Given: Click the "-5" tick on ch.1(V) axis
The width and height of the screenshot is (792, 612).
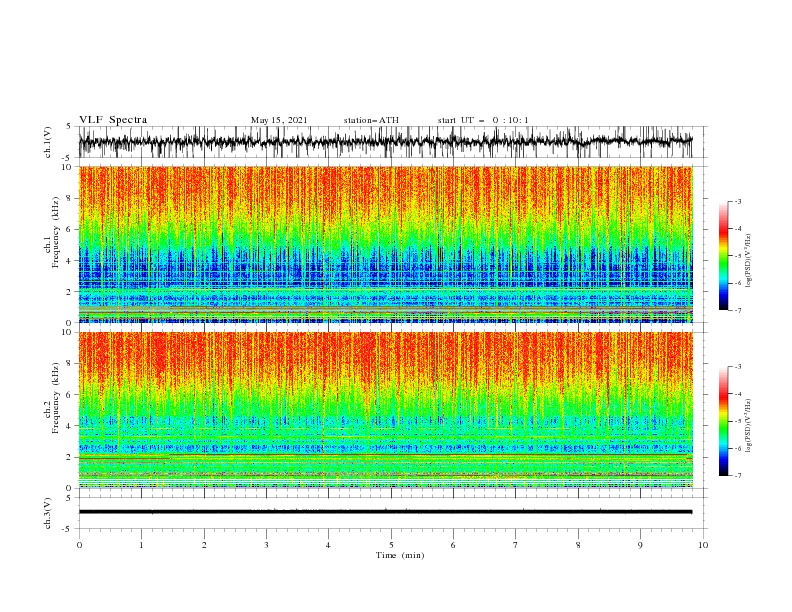Looking at the screenshot, I should pos(67,158).
